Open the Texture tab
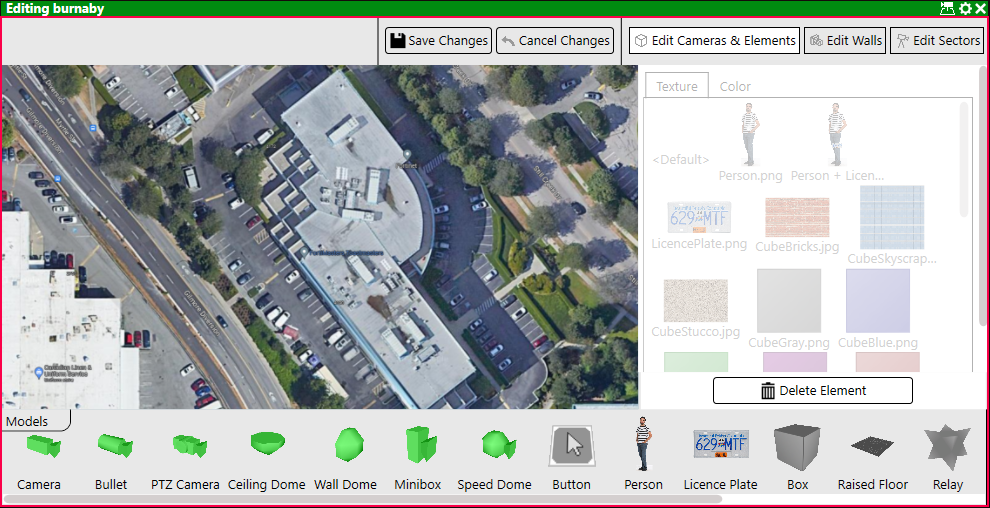The width and height of the screenshot is (990, 508). pyautogui.click(x=677, y=86)
